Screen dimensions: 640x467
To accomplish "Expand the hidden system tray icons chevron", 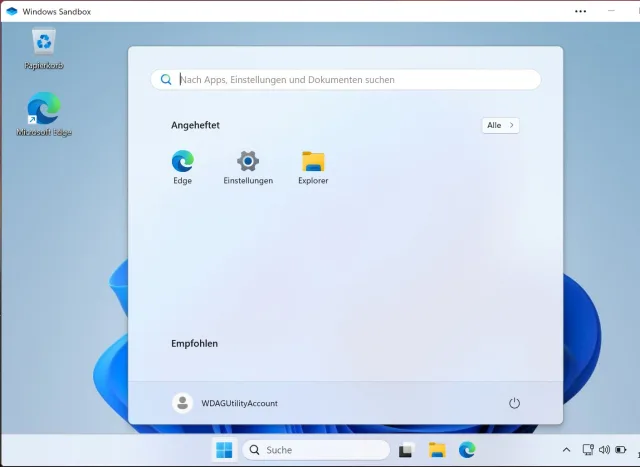I will (x=567, y=450).
